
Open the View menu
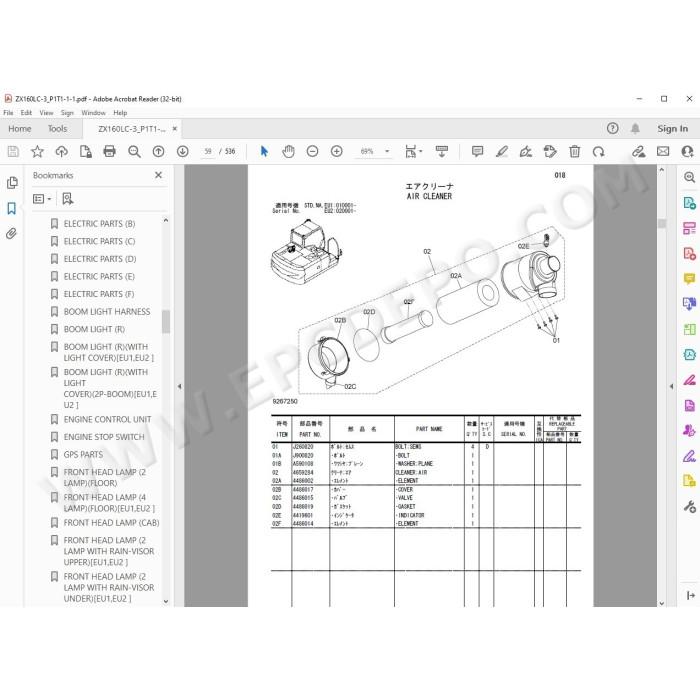pos(46,113)
